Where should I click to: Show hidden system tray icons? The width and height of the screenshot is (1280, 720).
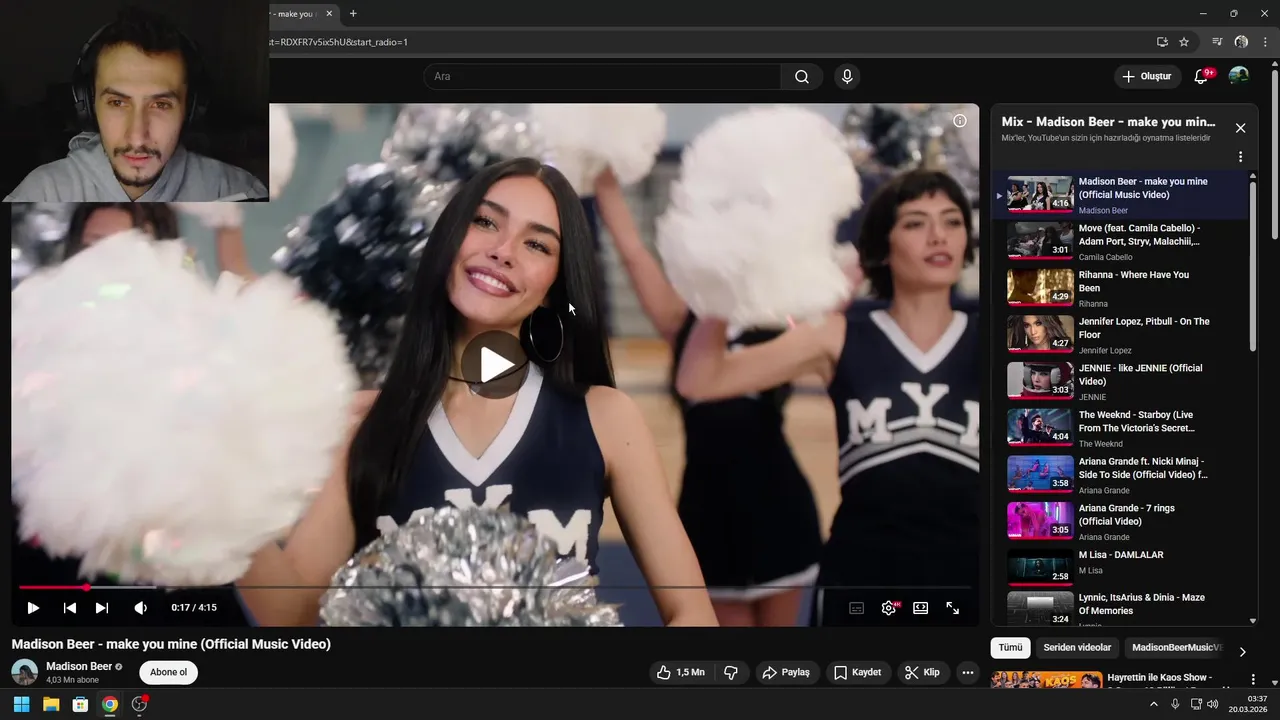(x=1153, y=704)
